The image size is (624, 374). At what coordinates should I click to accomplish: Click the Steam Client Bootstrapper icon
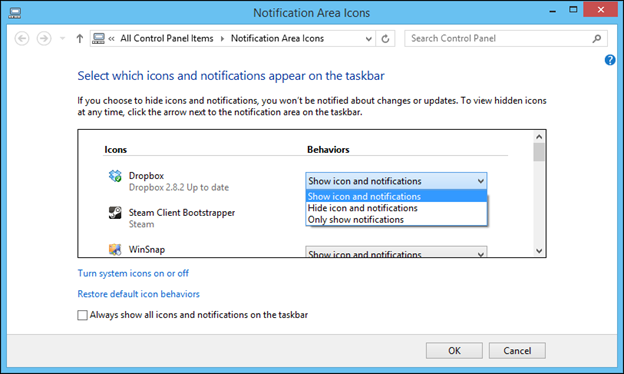pos(115,212)
